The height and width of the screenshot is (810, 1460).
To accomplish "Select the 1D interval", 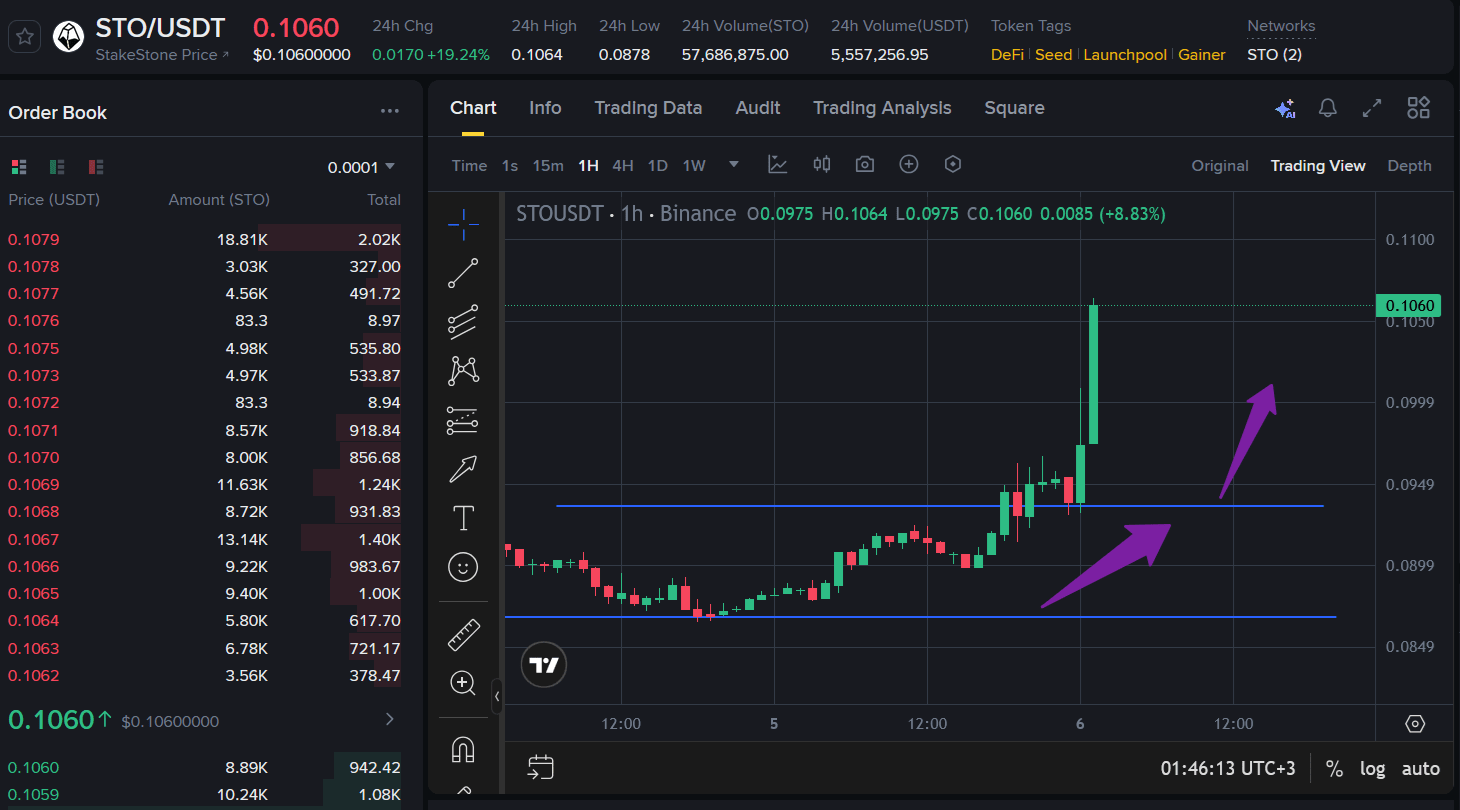I will (x=657, y=166).
